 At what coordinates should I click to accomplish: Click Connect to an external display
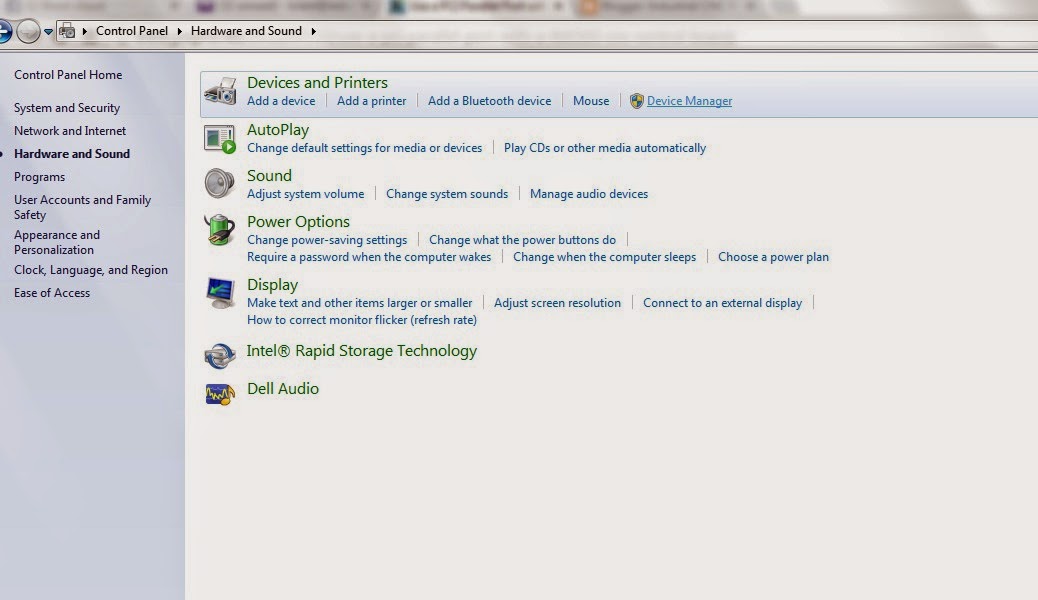coord(722,303)
